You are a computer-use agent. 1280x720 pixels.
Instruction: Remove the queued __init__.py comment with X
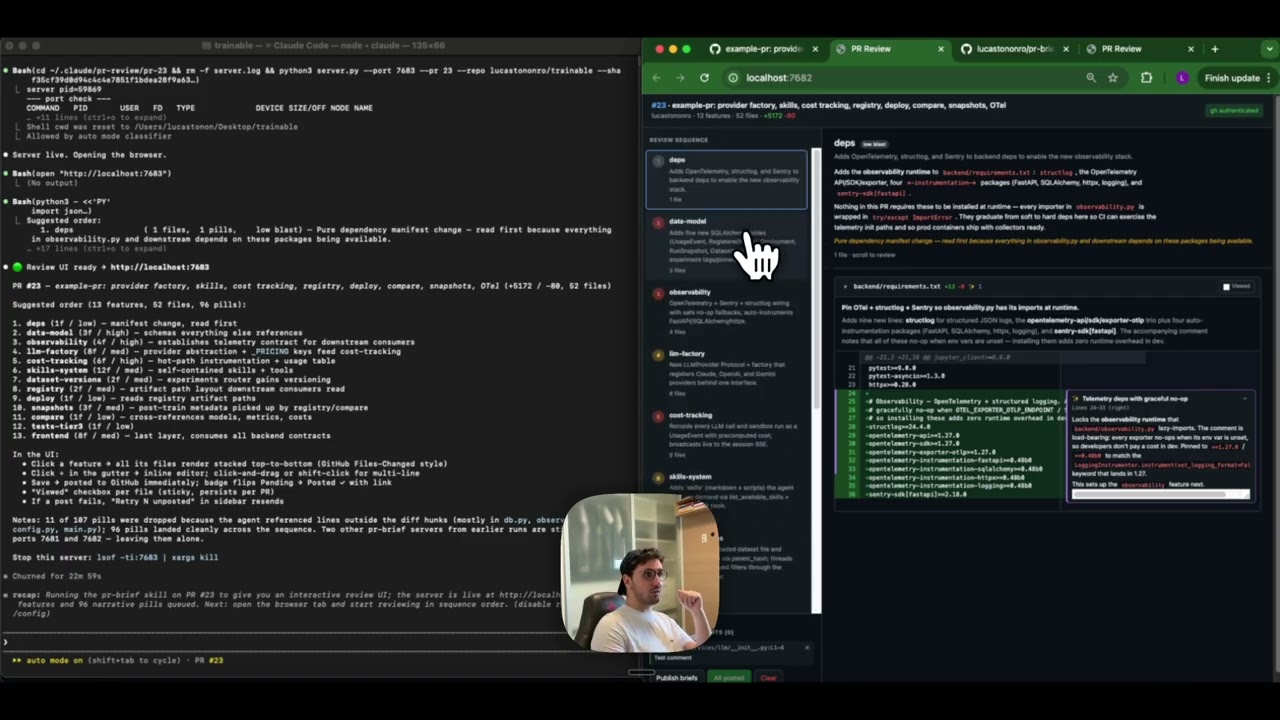click(807, 647)
